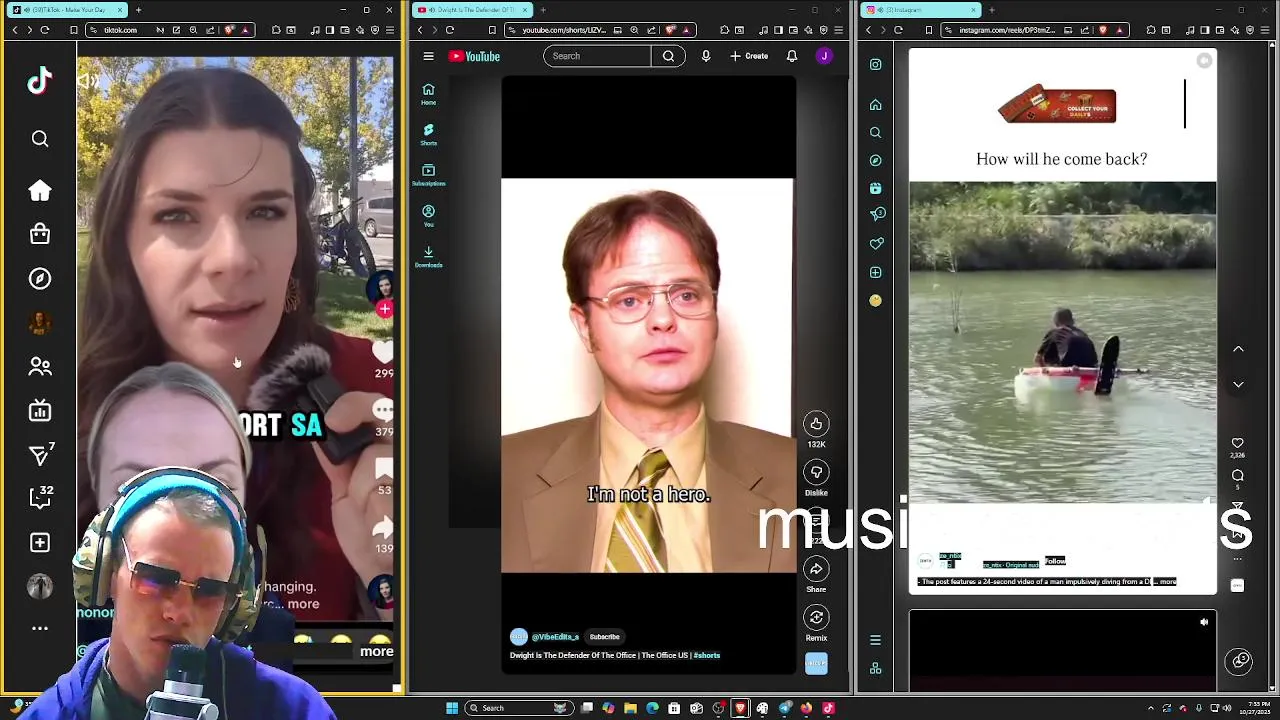The image size is (1280, 720).
Task: Open the TikTok LIVE icon in sidebar
Action: (40, 411)
